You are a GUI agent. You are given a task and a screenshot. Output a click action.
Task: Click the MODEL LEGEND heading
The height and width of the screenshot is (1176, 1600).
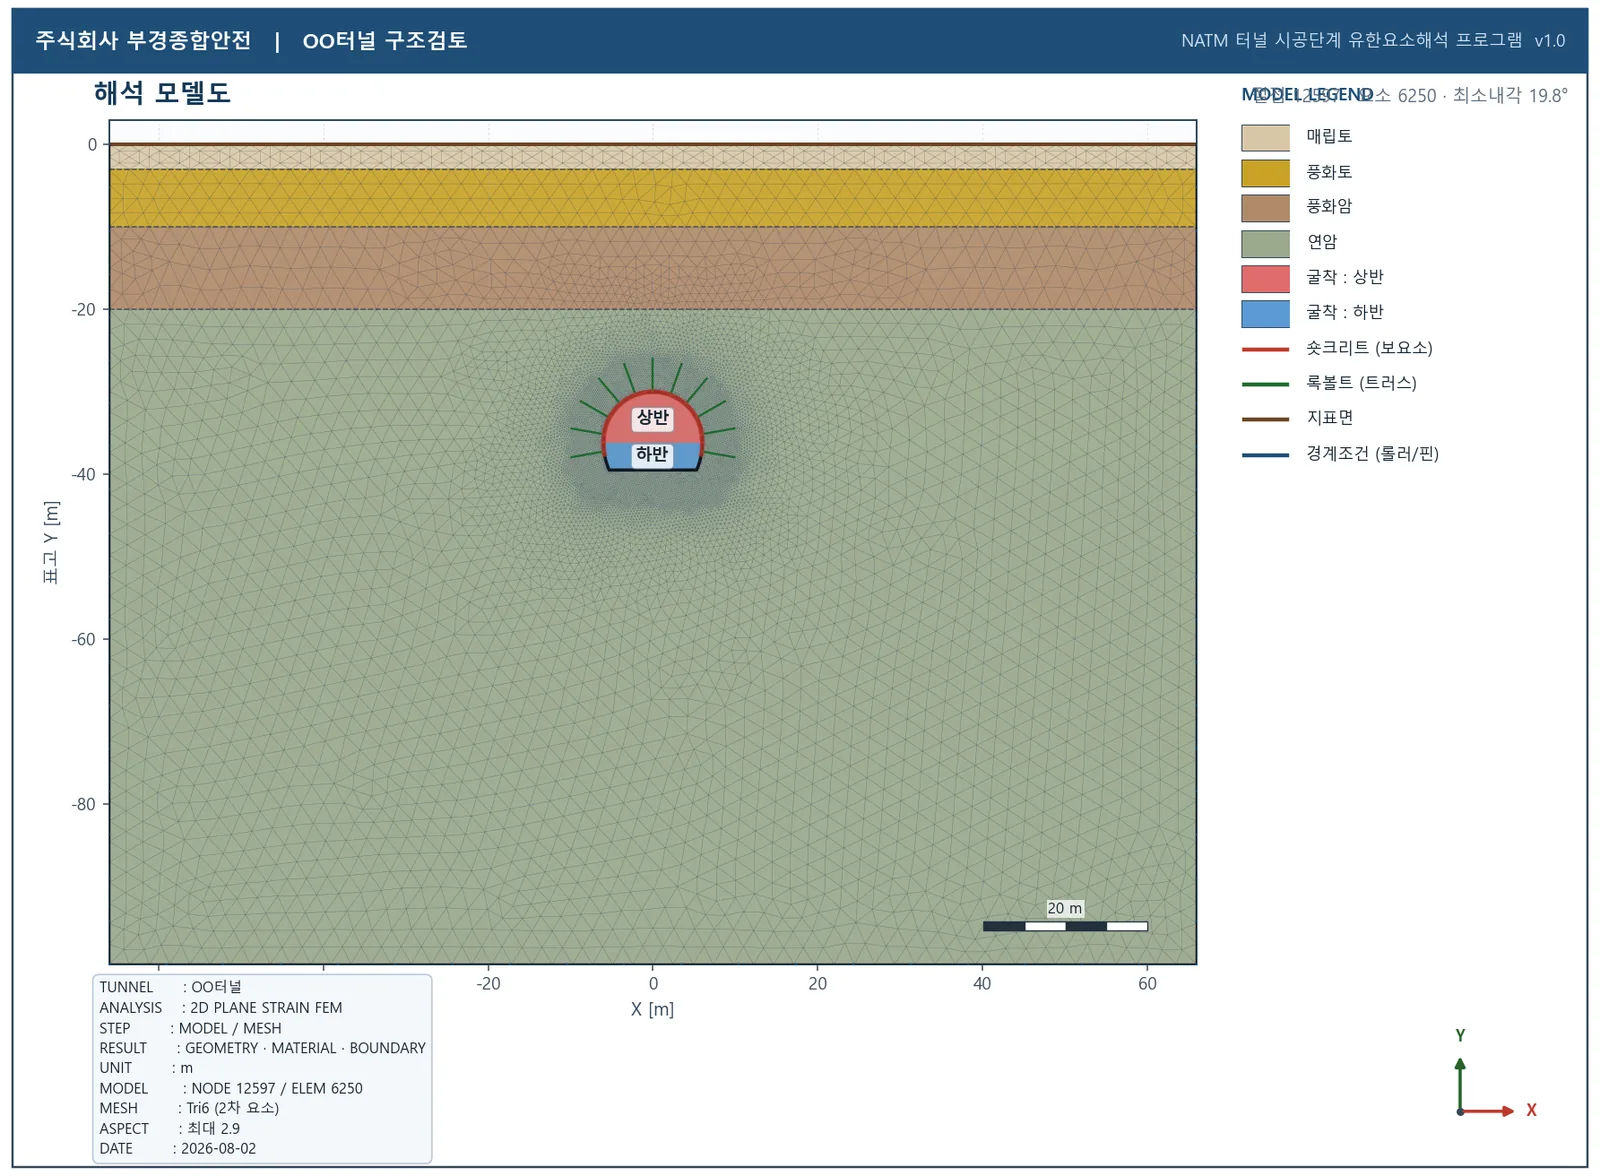(x=1307, y=94)
